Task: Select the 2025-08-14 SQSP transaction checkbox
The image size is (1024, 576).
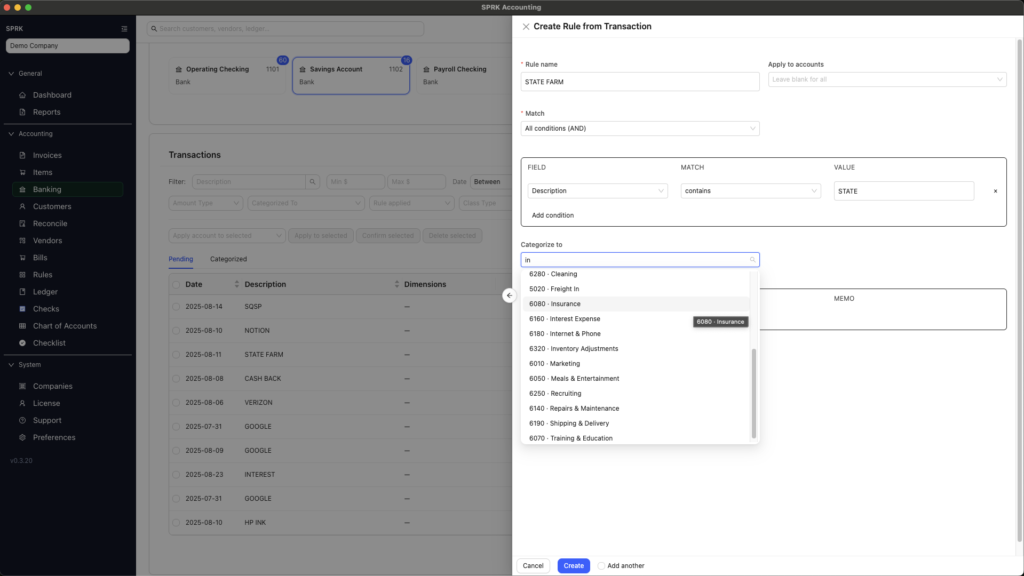Action: click(176, 306)
